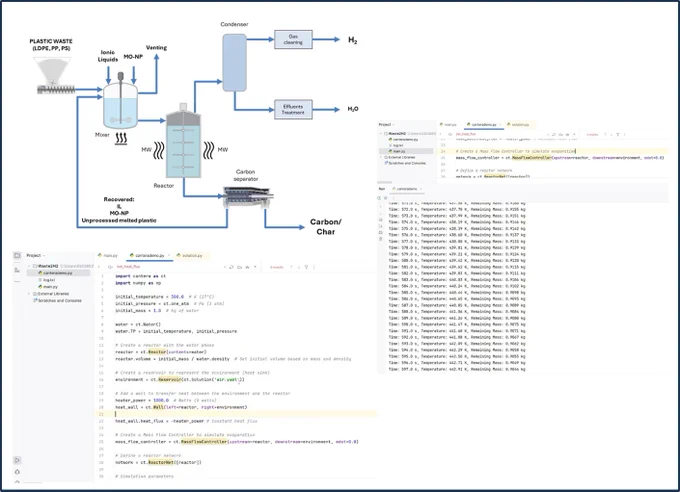Image resolution: width=680 pixels, height=492 pixels.
Task: Open Project view dropdown in lower-left IDE
Action: tap(36, 255)
